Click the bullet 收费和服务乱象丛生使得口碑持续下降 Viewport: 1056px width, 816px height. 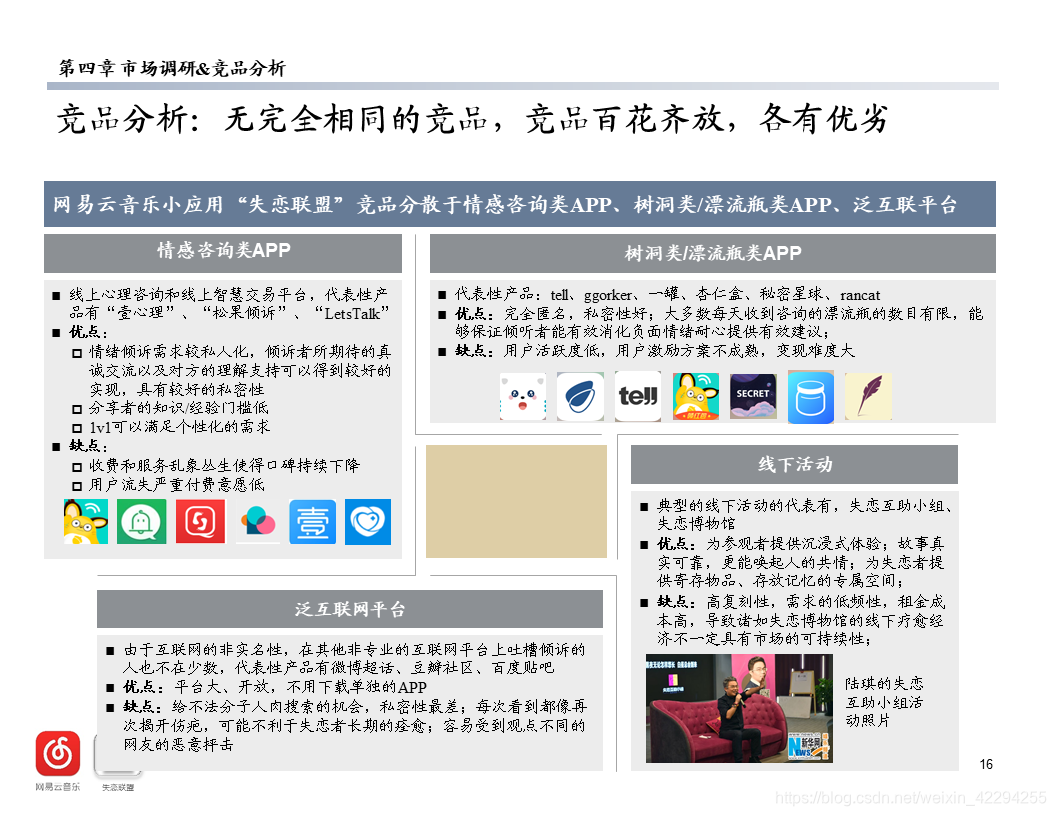[x=224, y=465]
